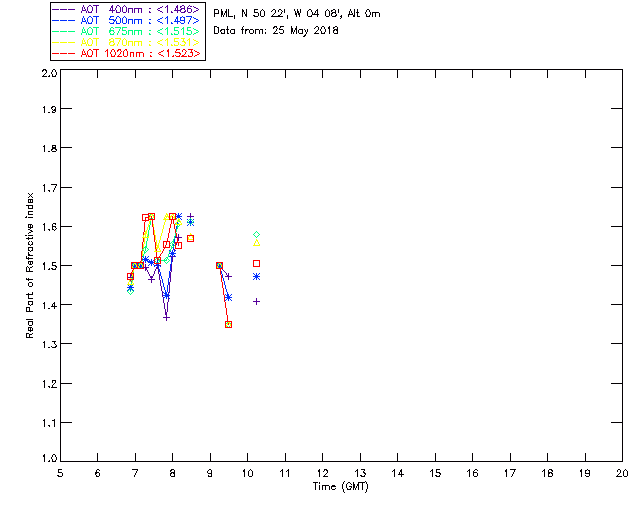This screenshot has height=512, width=640.
Task: Click y-axis tick label 1.5
Action: pyautogui.click(x=49, y=266)
